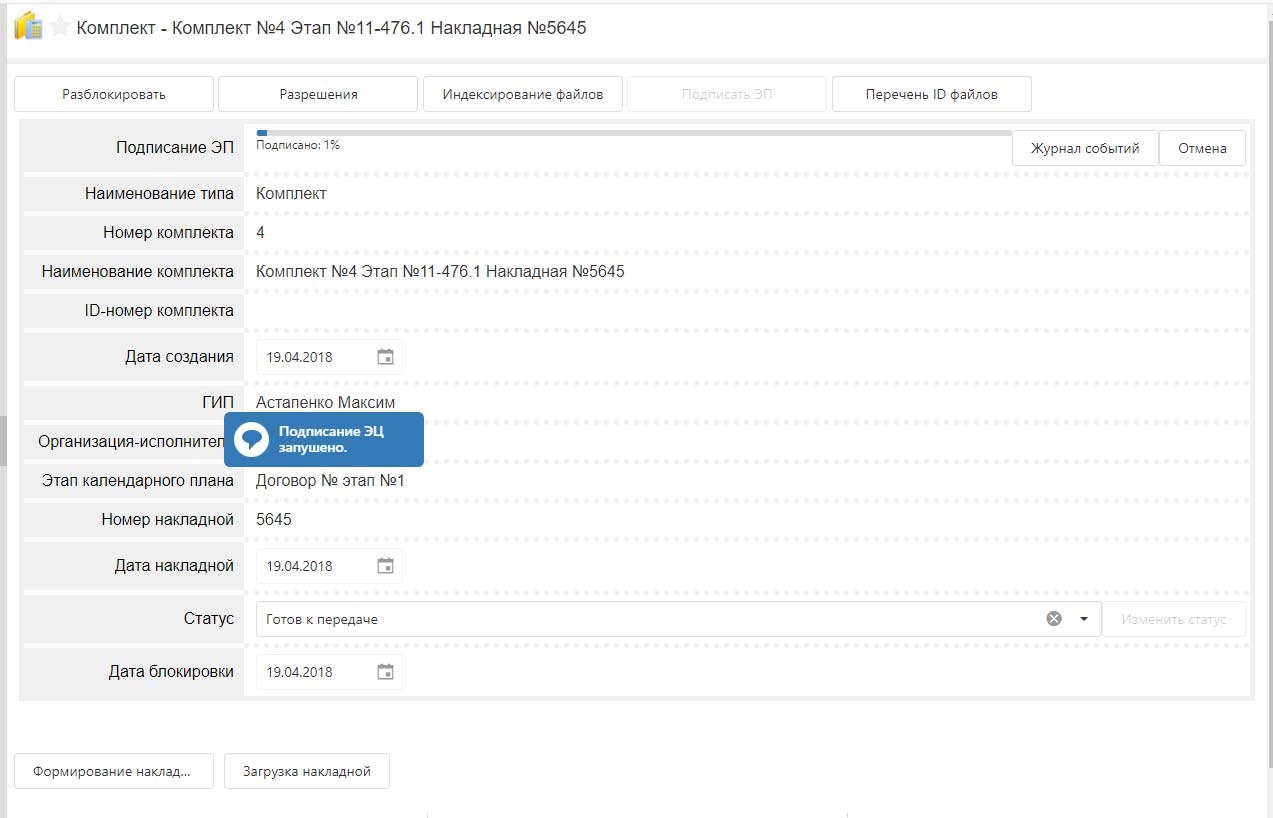Click the Подписание ЭЦ запущено notification

click(x=324, y=439)
